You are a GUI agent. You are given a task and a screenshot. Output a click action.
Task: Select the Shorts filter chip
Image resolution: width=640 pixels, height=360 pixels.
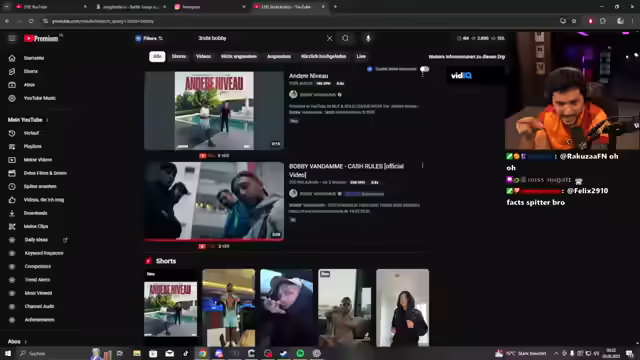tap(179, 57)
